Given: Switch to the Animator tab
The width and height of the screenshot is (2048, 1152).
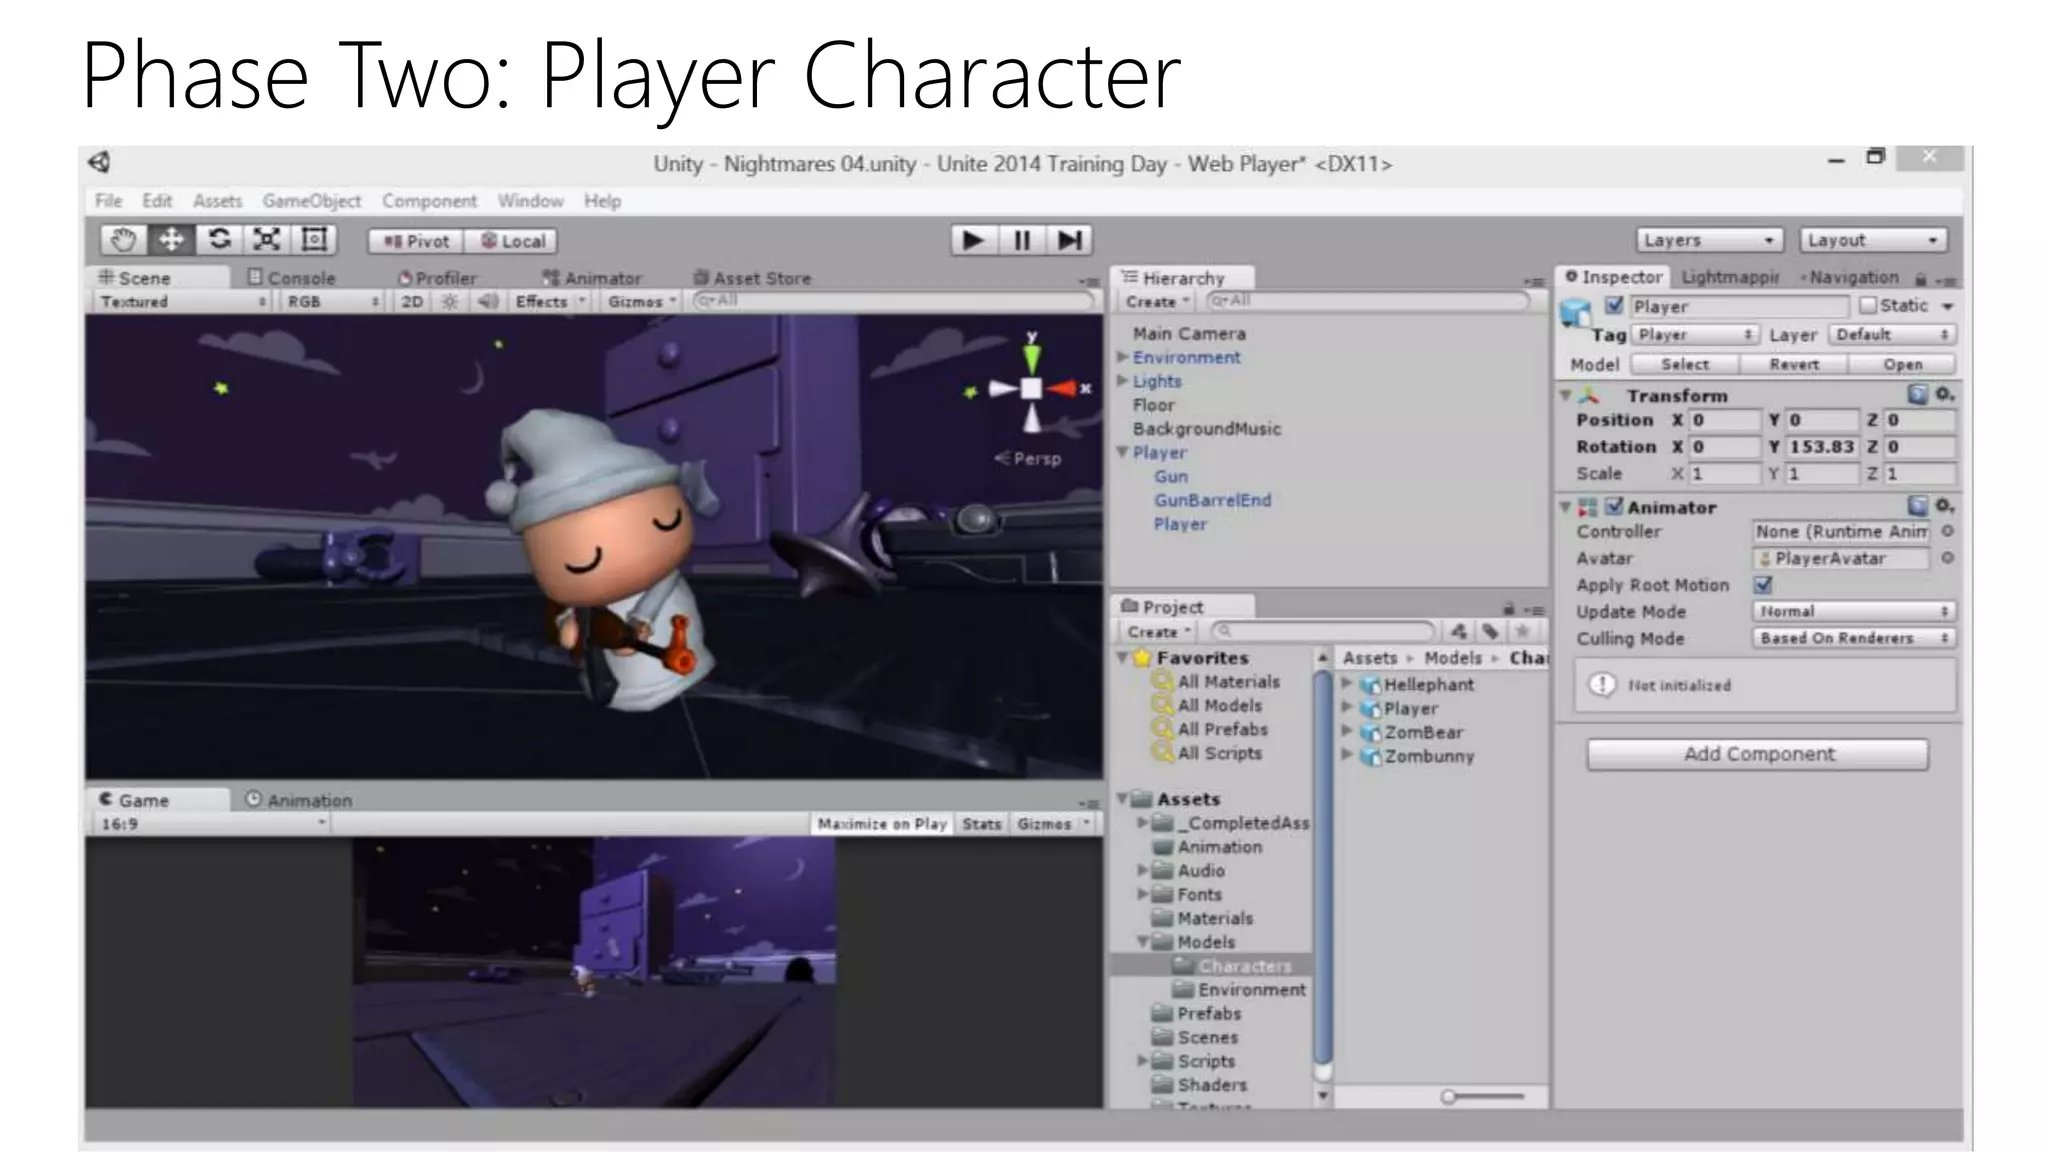Looking at the screenshot, I should point(592,278).
